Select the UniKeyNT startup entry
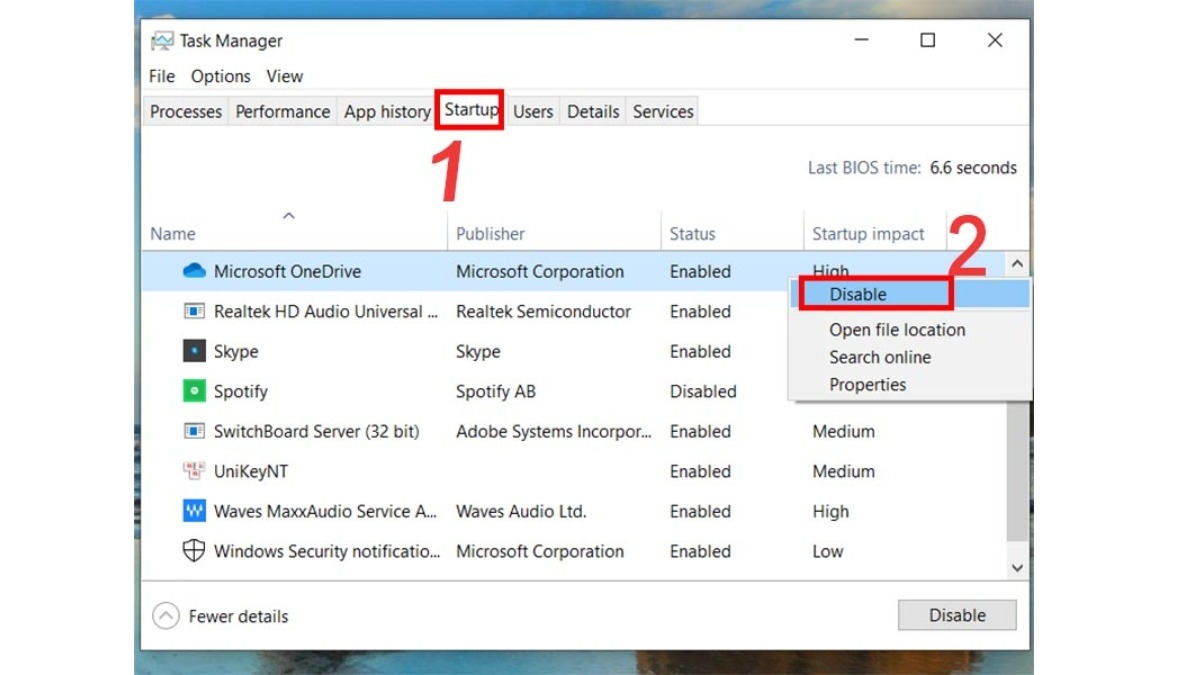This screenshot has width=1200, height=675. 251,471
